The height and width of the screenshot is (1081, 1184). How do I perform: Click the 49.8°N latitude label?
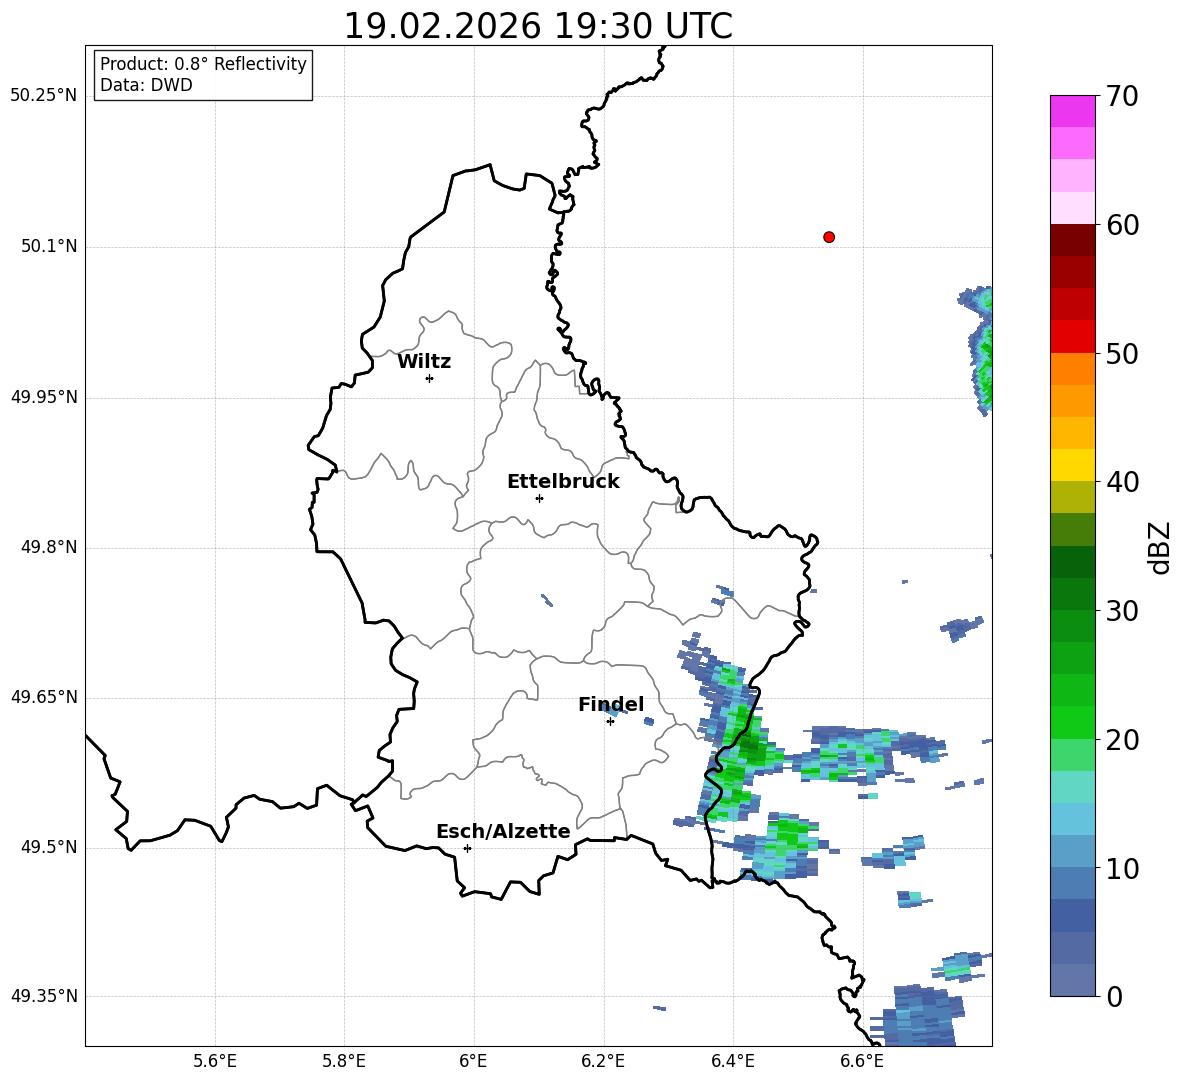point(49,547)
